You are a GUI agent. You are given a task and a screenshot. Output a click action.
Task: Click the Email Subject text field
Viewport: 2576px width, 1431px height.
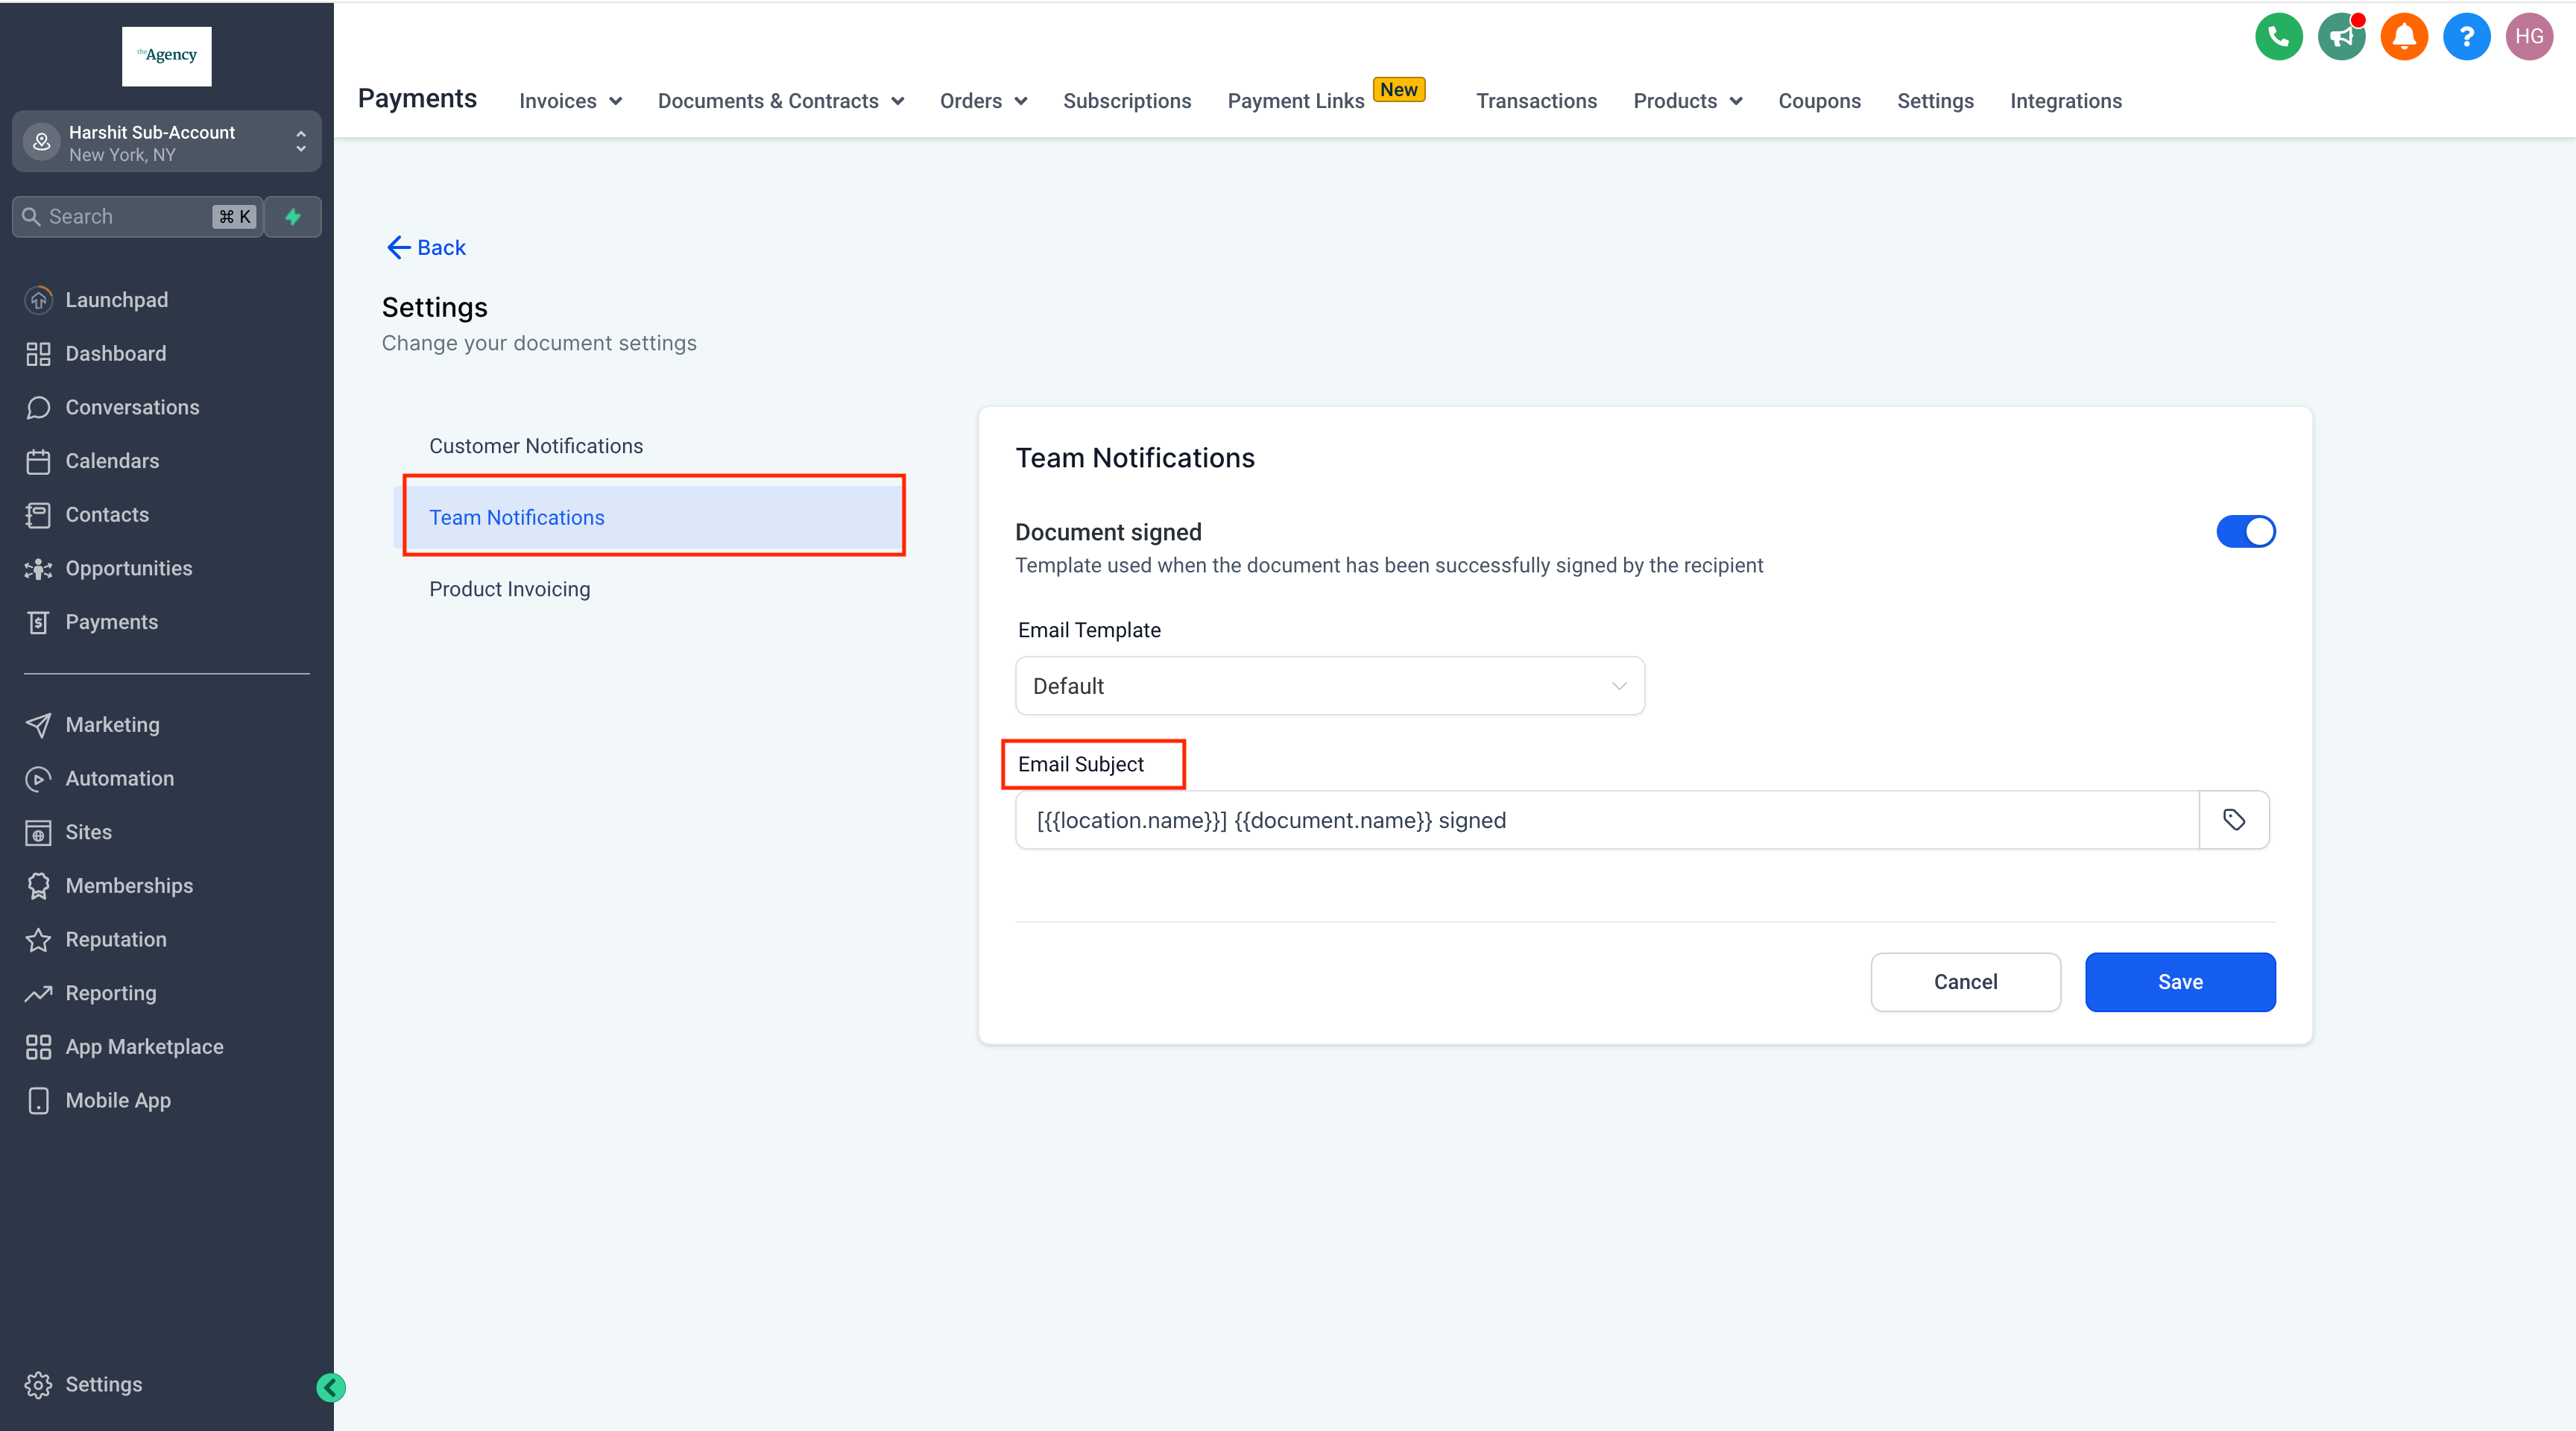(x=1605, y=820)
